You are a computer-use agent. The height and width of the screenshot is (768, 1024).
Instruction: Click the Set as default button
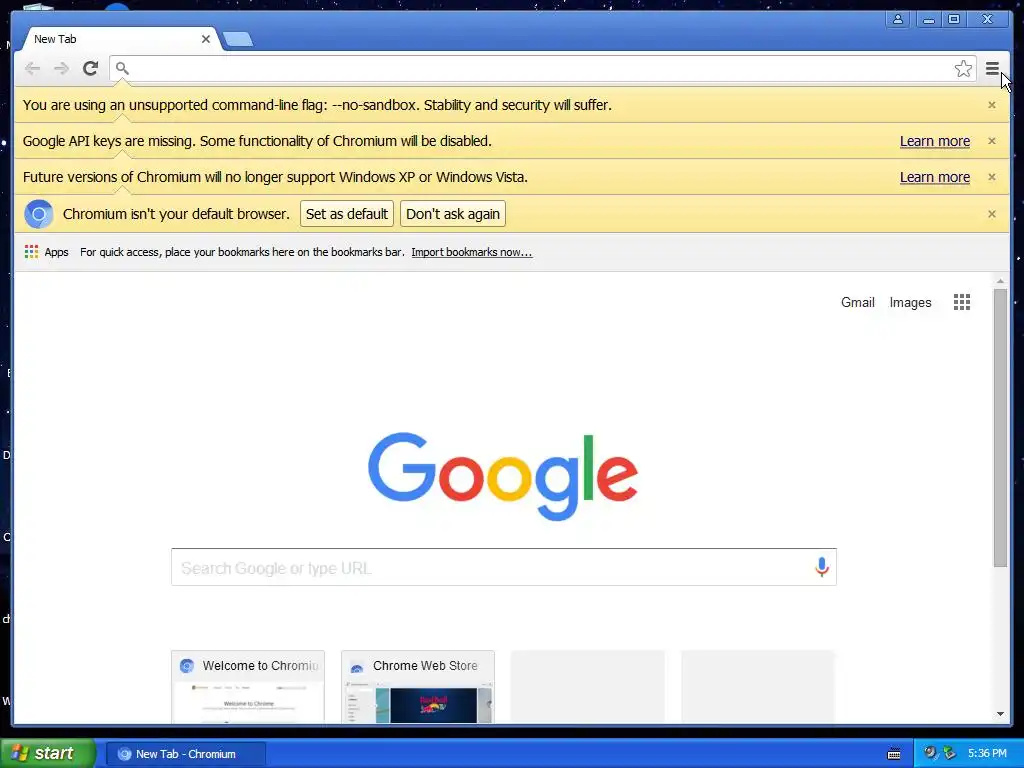347,214
